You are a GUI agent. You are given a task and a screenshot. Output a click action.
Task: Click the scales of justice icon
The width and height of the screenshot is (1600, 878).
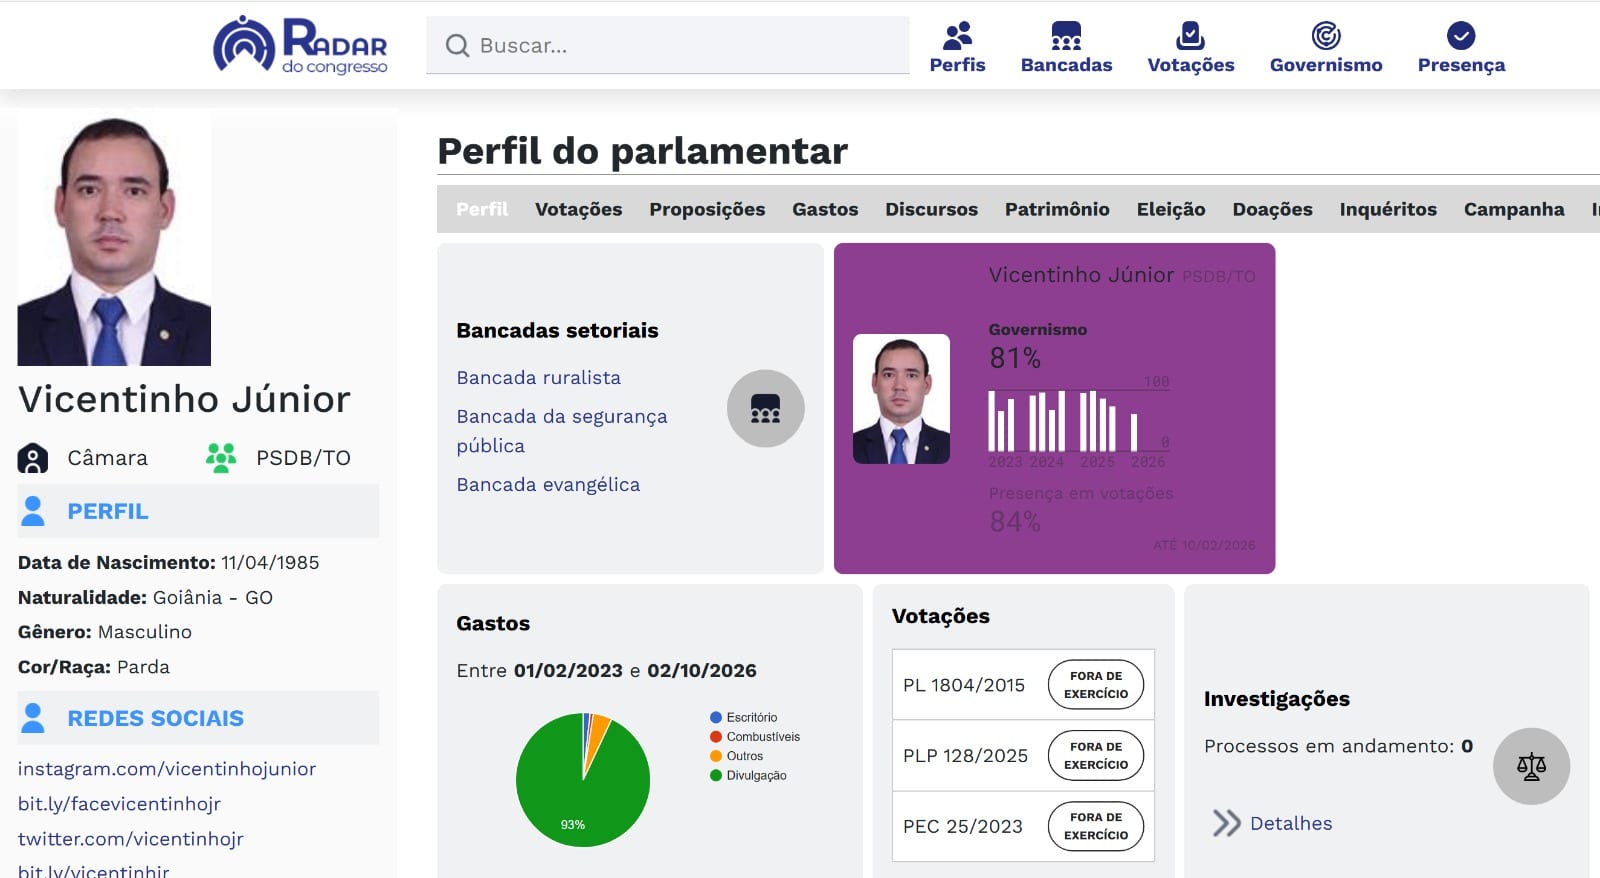[x=1531, y=766]
